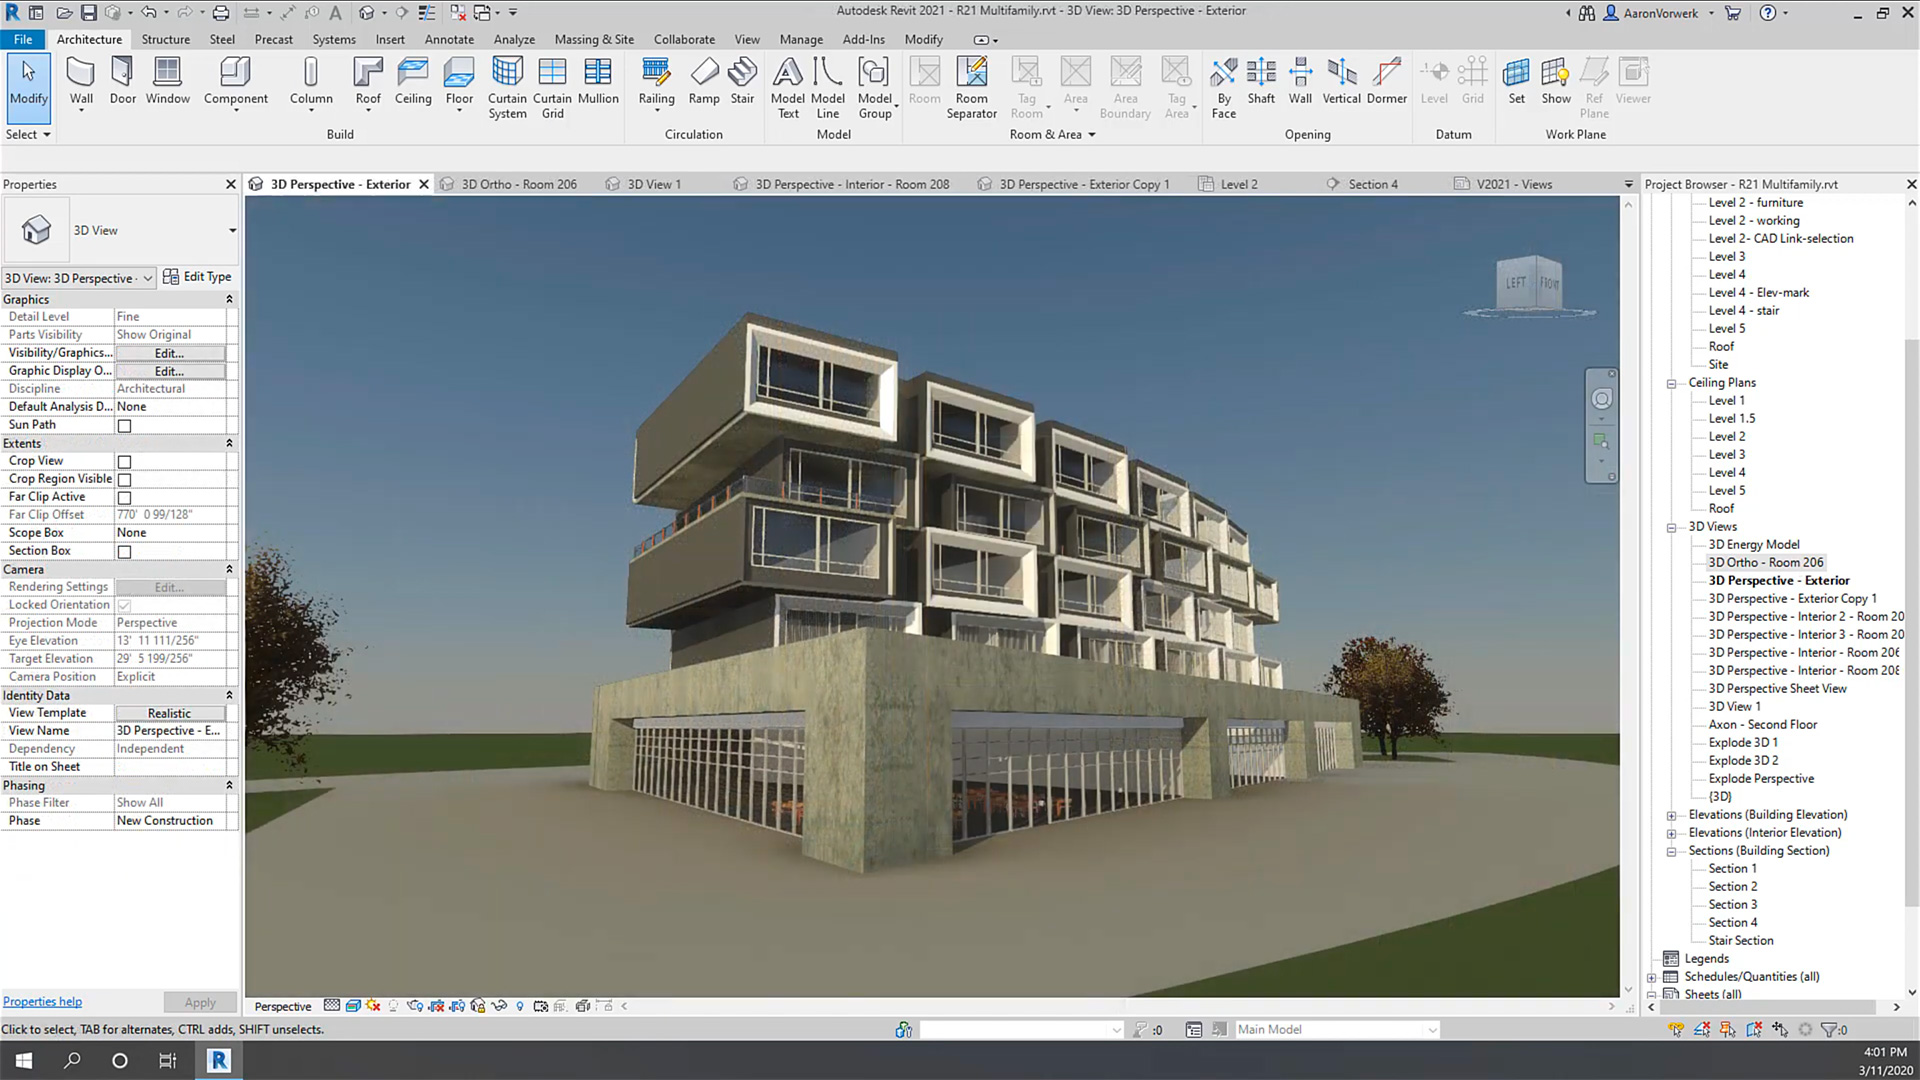Click the 3D View 1 tab

[x=653, y=183]
